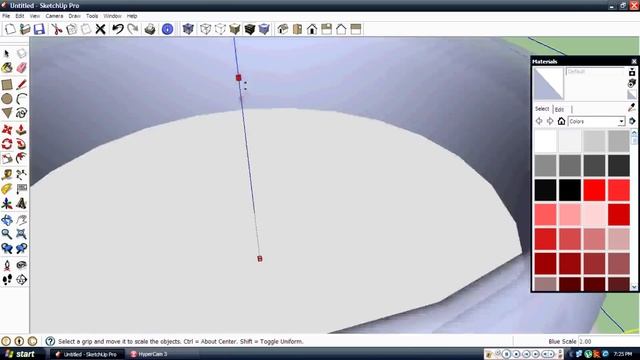The image size is (640, 360).
Task: Switch to Wireframe face style
Action: (x=206, y=29)
